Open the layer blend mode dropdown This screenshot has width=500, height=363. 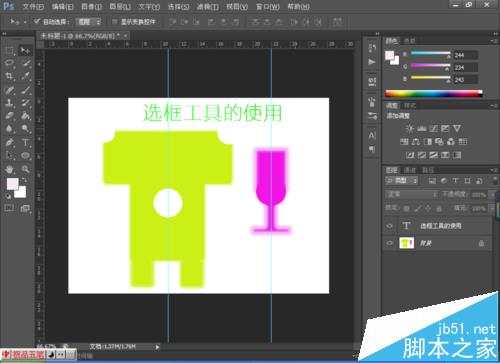tap(412, 194)
